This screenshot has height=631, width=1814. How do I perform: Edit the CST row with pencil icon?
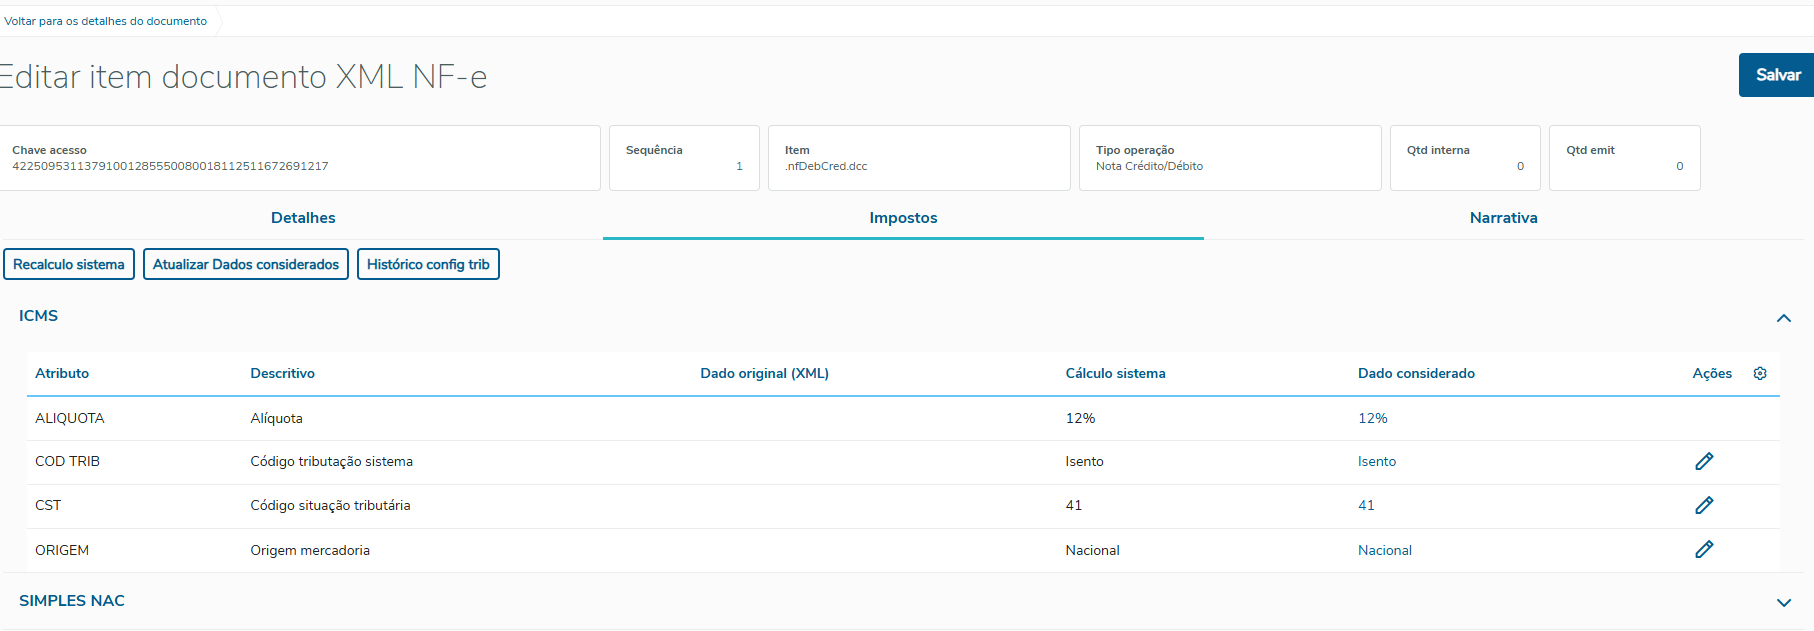click(x=1704, y=505)
